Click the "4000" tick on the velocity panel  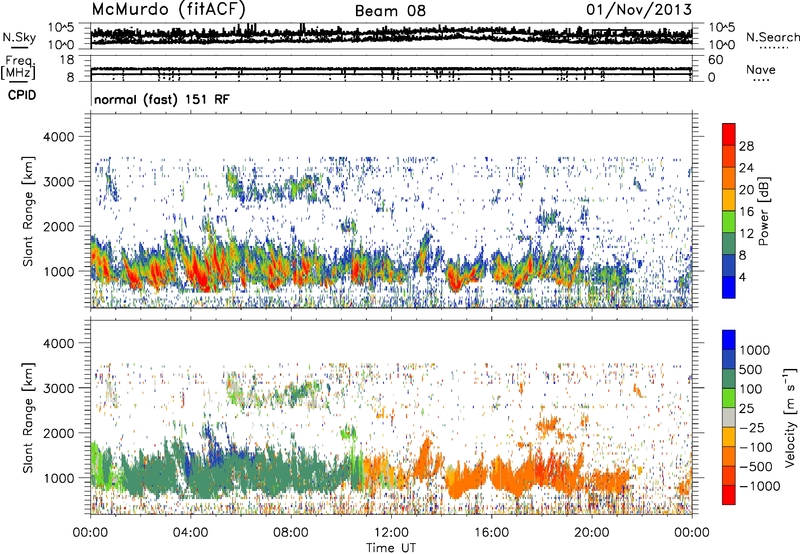[x=60, y=343]
